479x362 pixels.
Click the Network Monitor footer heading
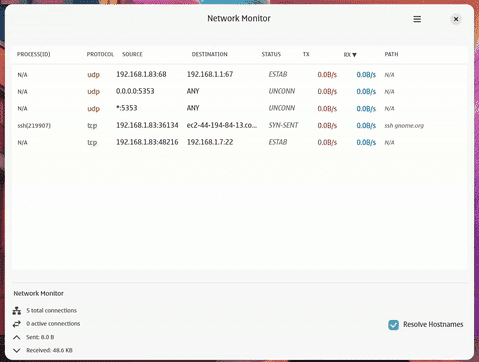[x=39, y=294]
